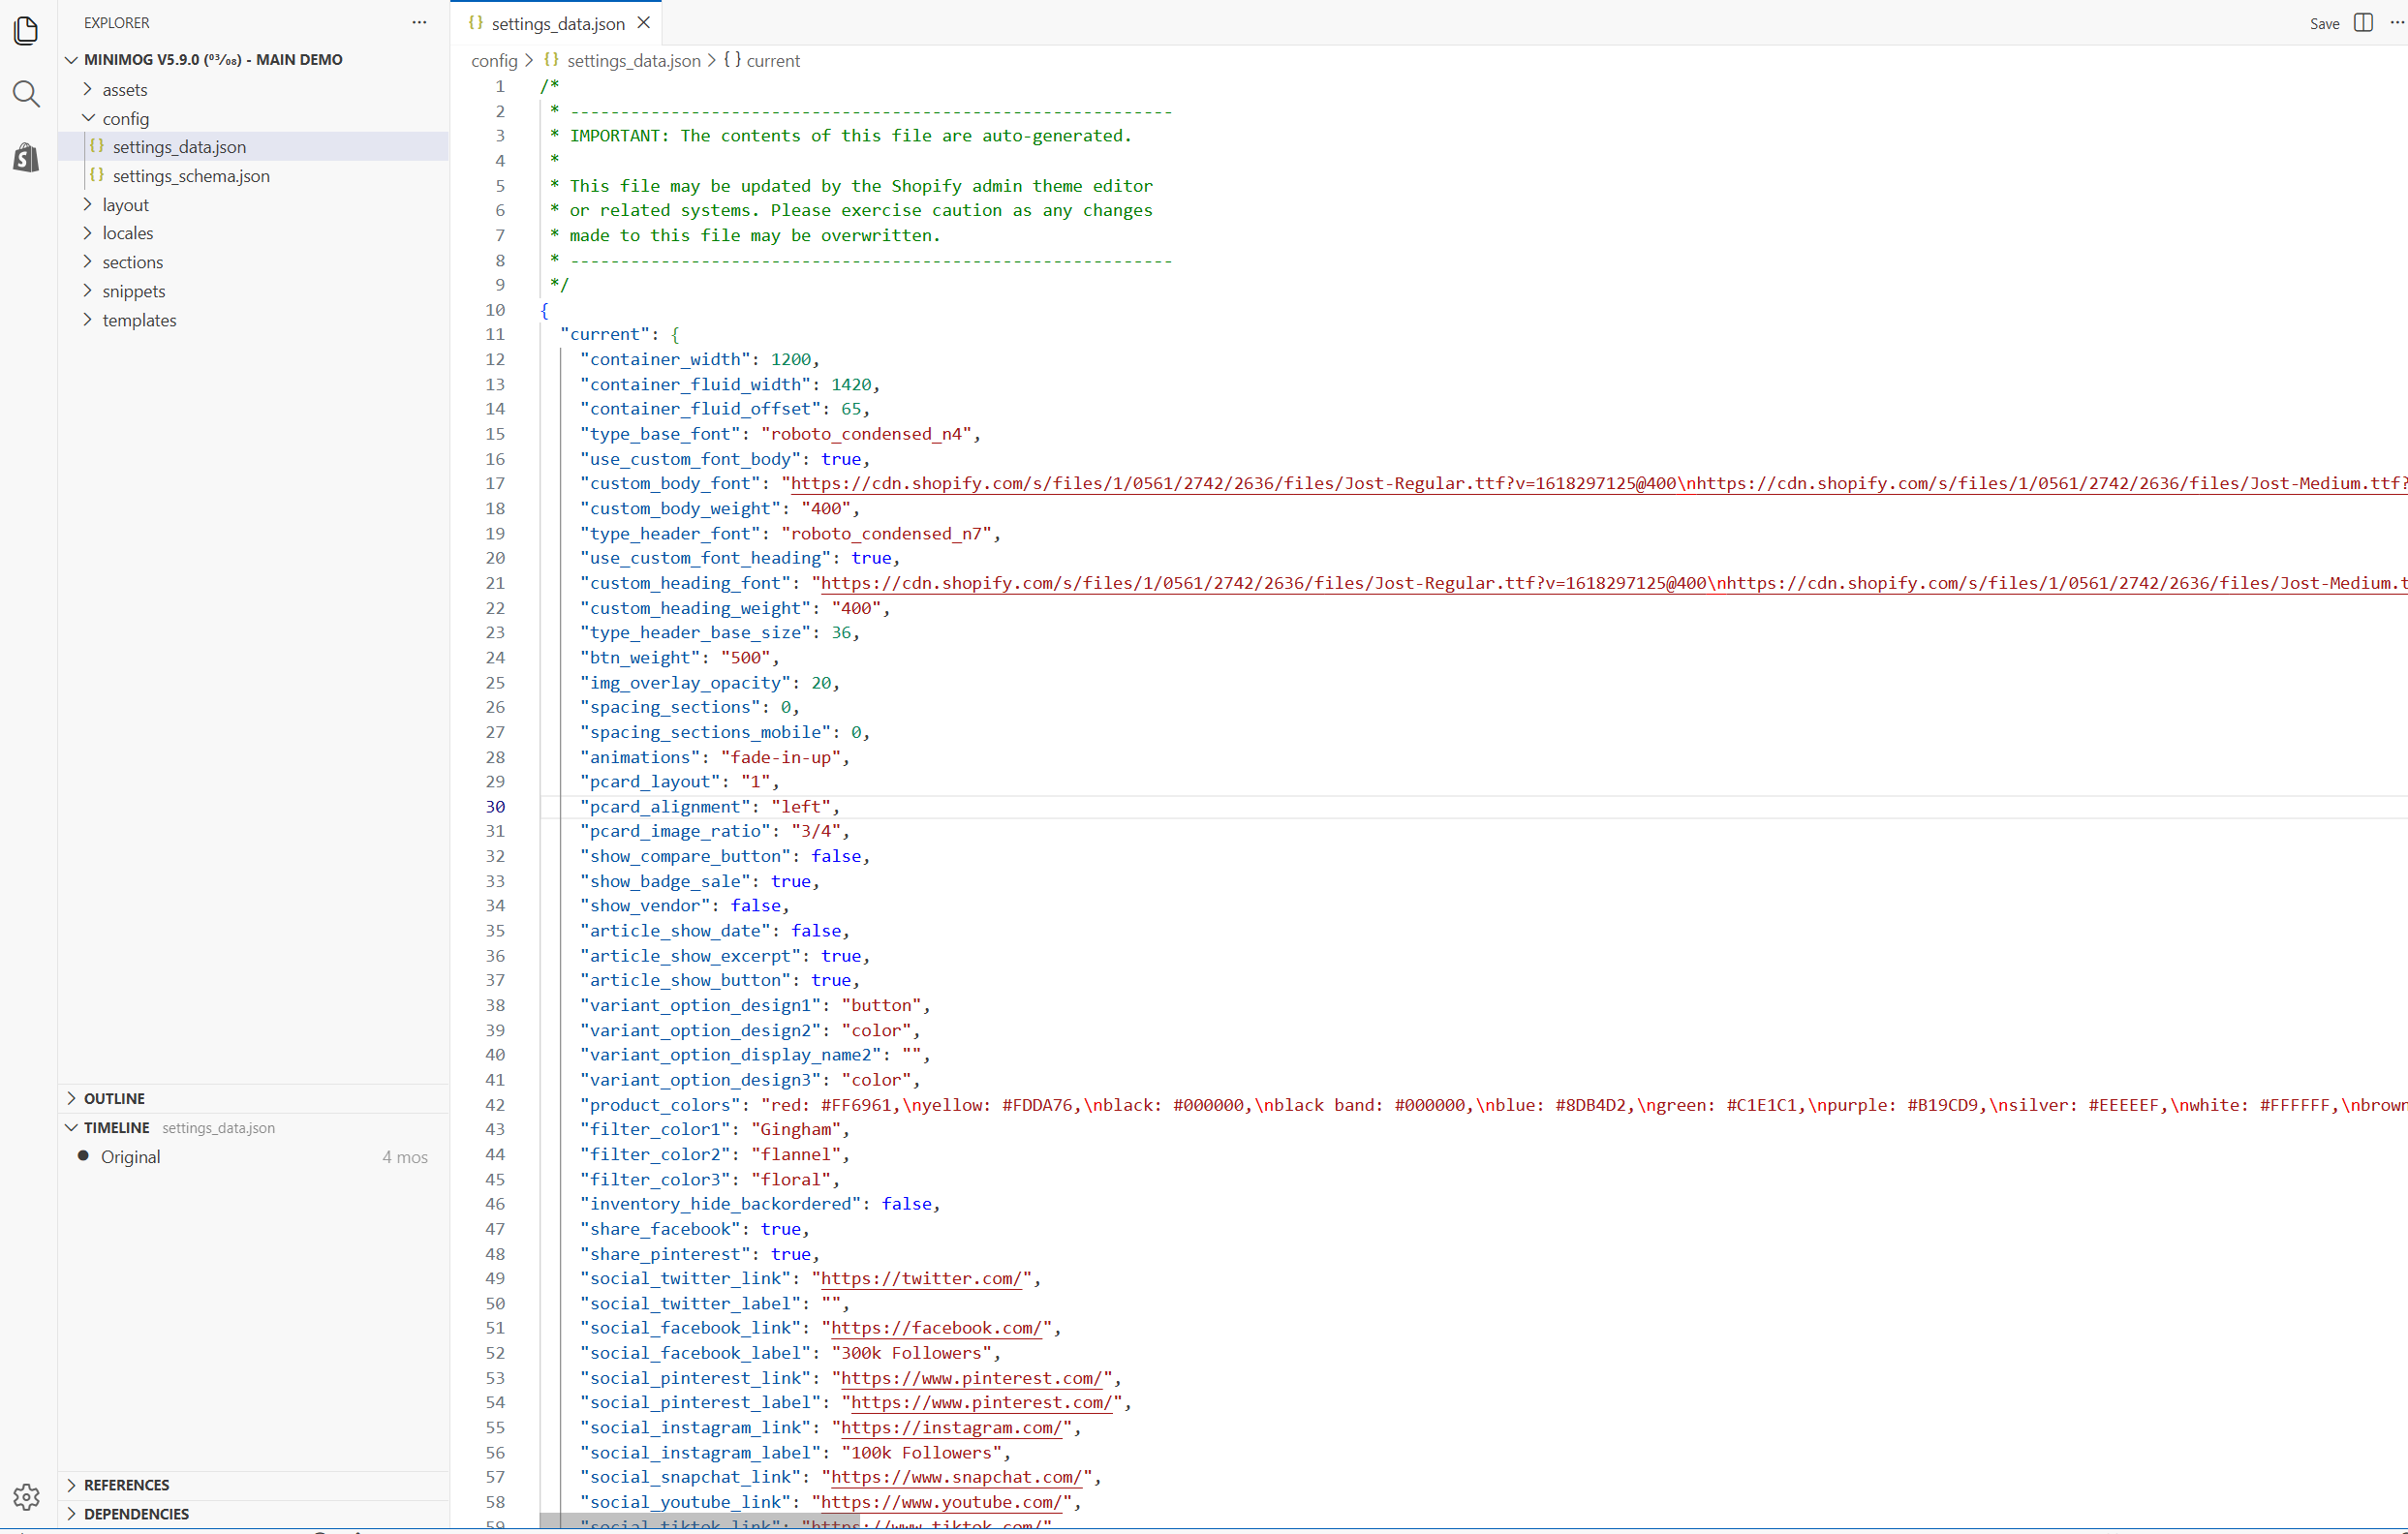Screen dimensions: 2408x1534
Task: Expand the snippets folder
Action: click(x=133, y=291)
